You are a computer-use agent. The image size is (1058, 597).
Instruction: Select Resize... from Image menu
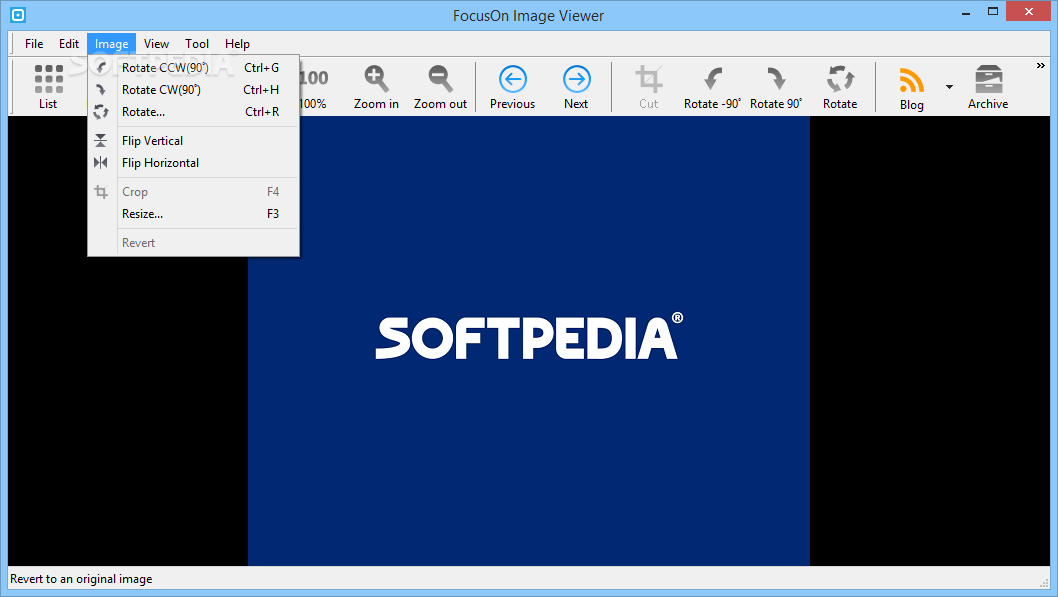[194, 214]
